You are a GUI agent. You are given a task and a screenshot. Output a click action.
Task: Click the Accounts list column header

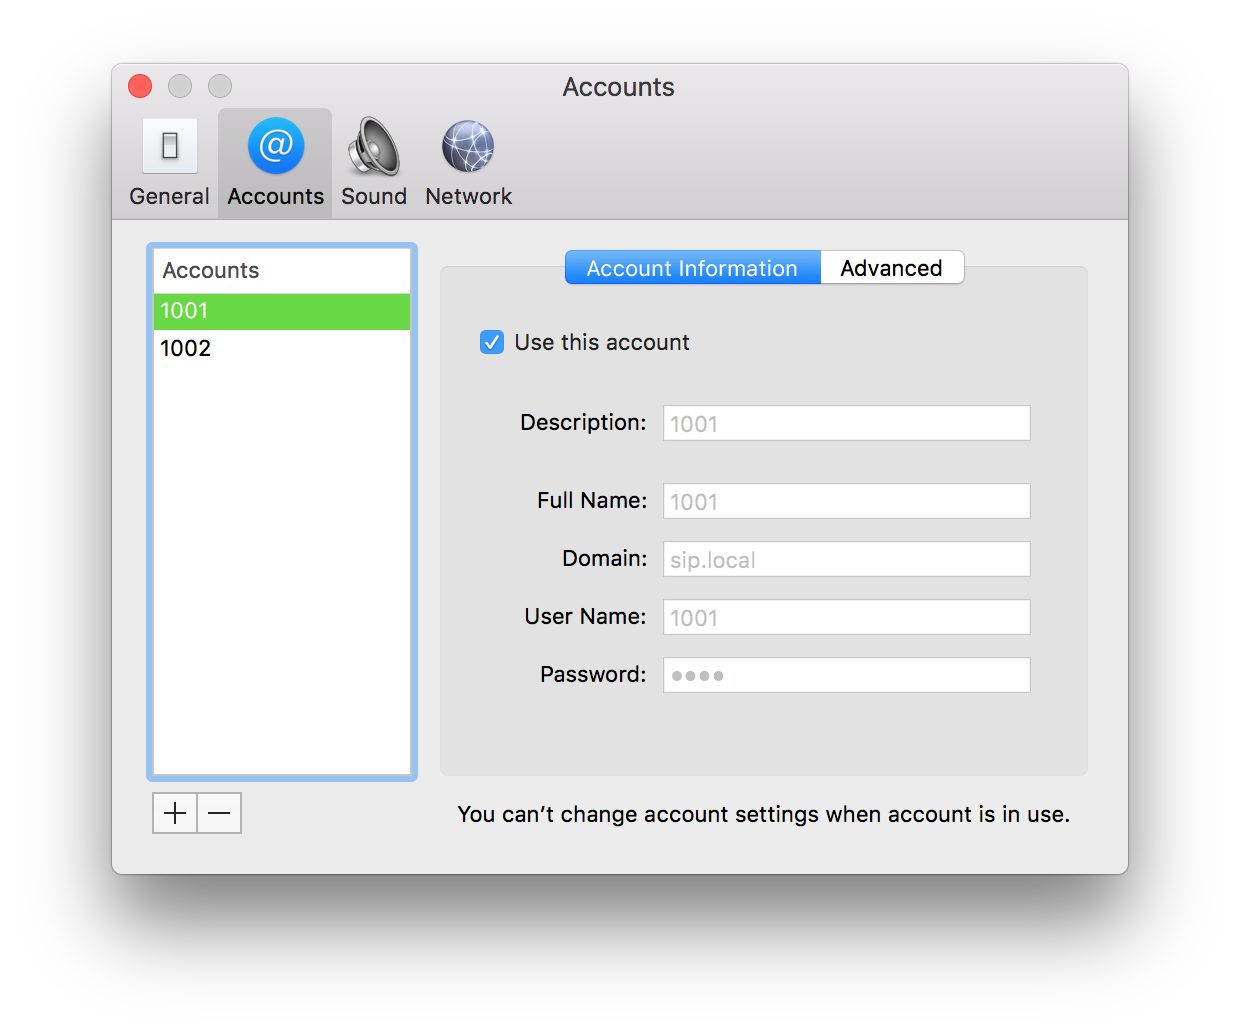[282, 271]
